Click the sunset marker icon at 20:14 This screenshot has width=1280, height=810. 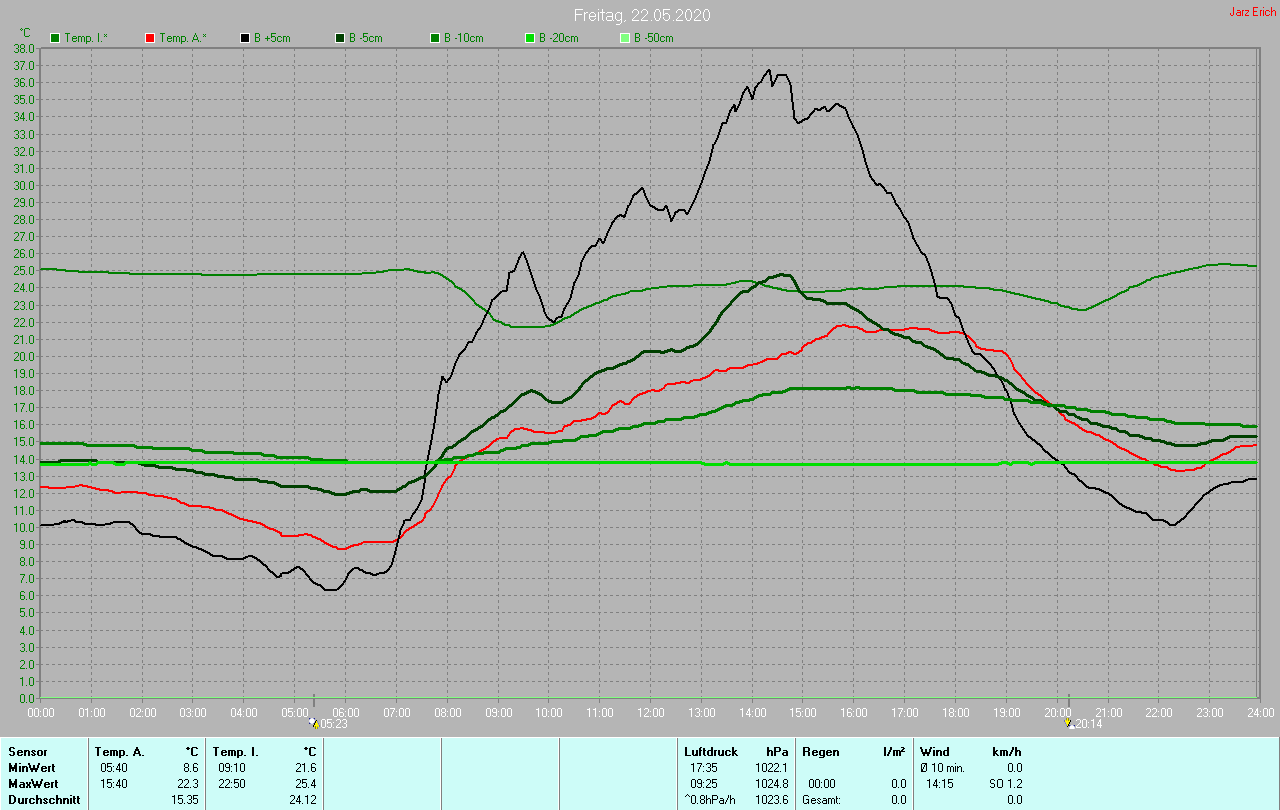coord(1069,723)
